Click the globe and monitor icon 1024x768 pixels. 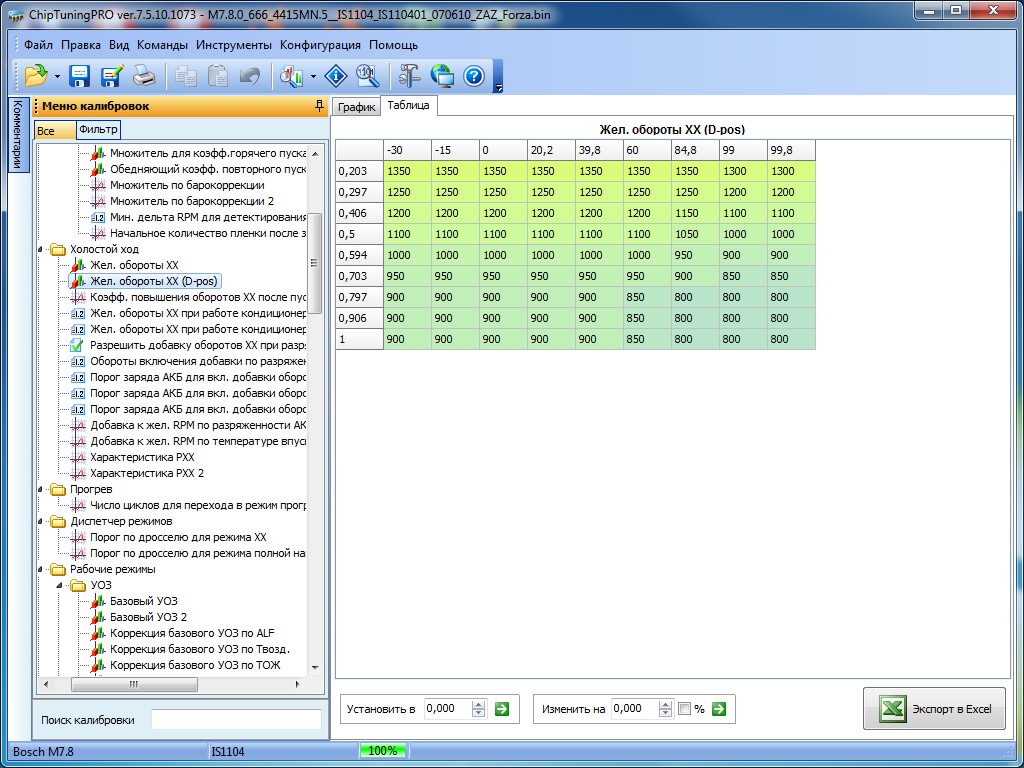pyautogui.click(x=442, y=75)
